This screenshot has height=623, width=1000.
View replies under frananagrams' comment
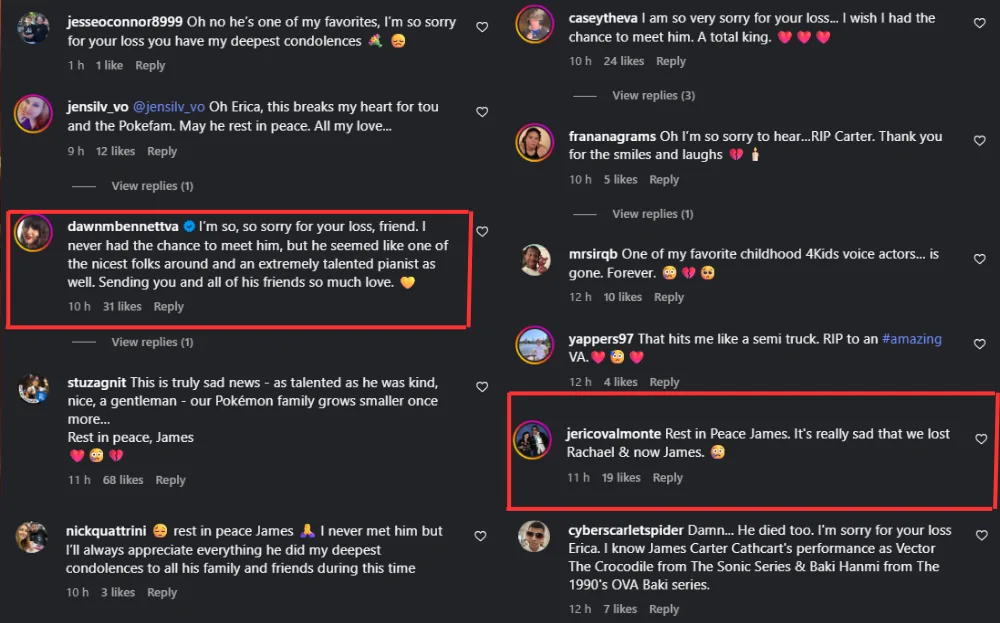(652, 214)
